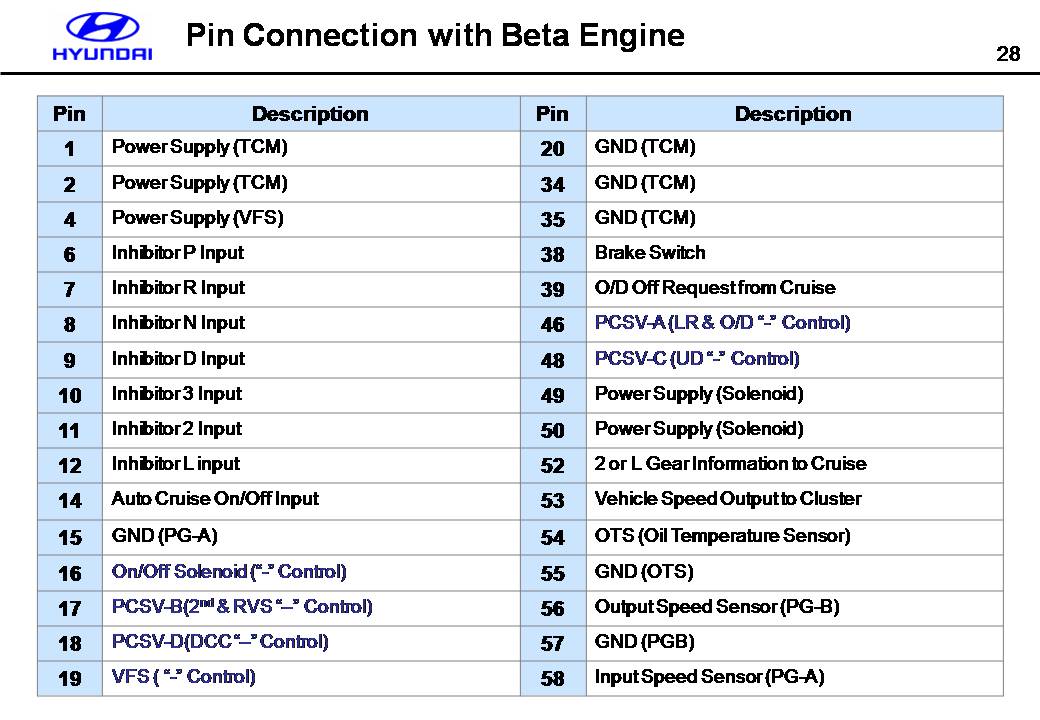Click the O/D Off Request from Cruise cell
The width and height of the screenshot is (1040, 720).
click(x=714, y=288)
